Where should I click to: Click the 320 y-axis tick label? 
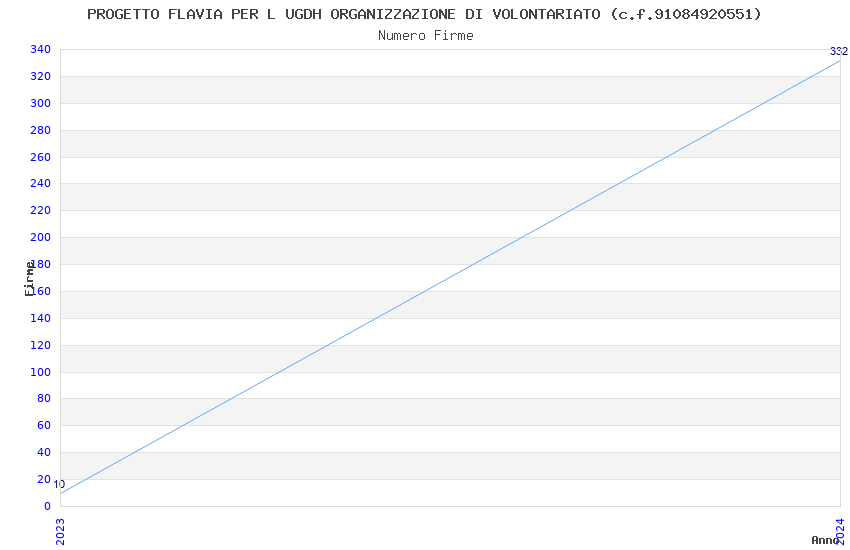41,76
